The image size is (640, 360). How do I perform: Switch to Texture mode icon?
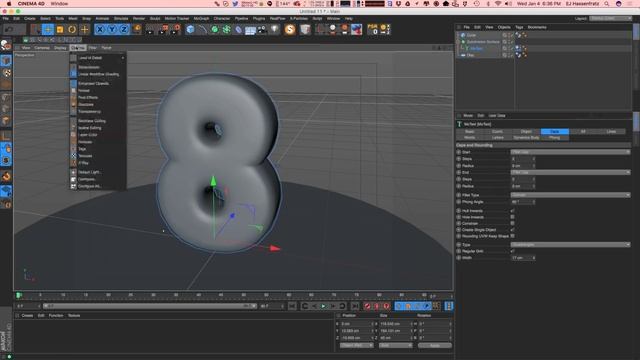click(6, 73)
